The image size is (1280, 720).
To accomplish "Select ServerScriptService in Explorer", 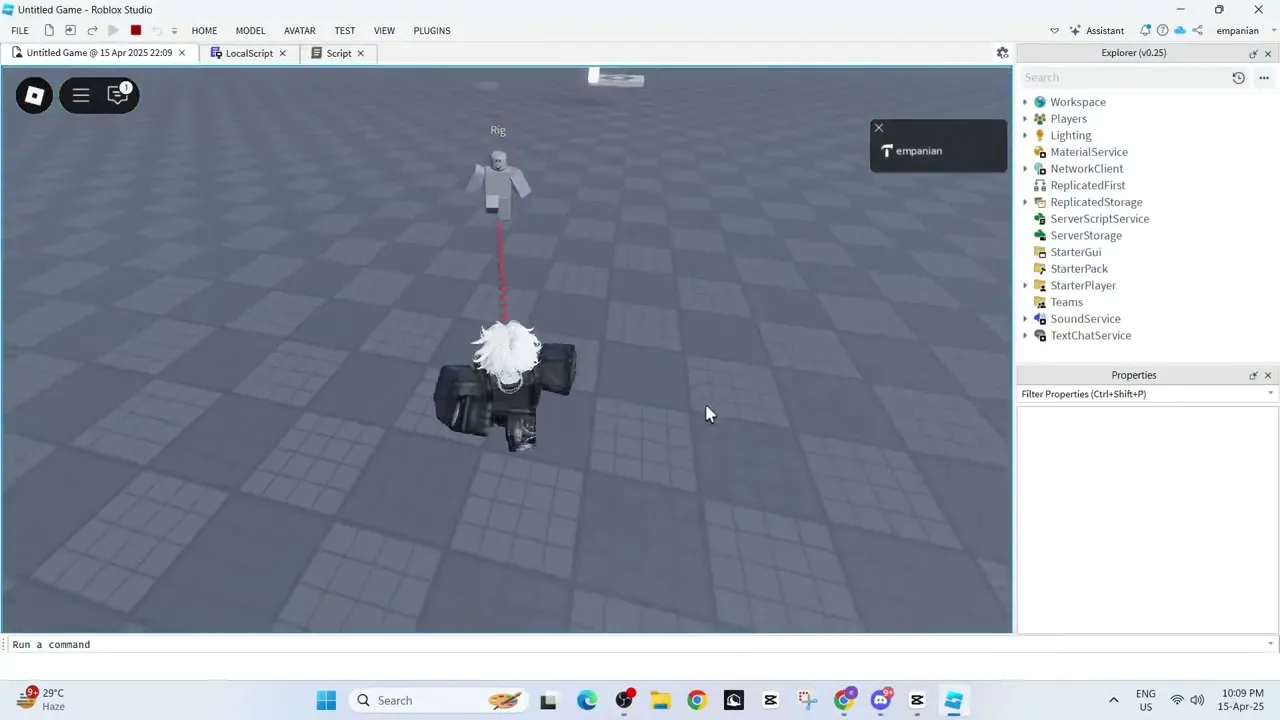I will [x=1099, y=219].
